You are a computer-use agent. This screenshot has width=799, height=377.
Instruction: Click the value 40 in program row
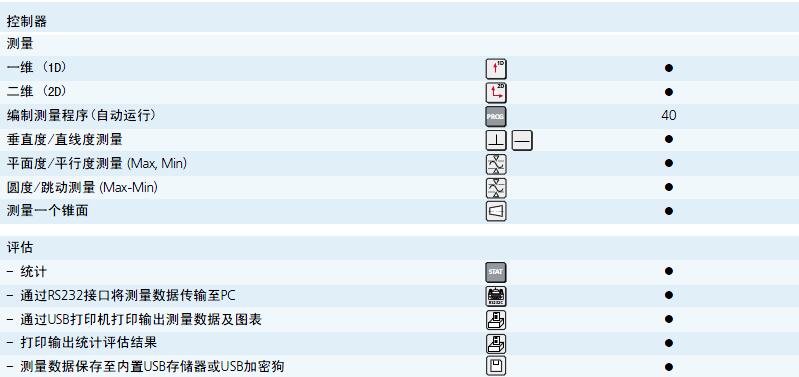[x=669, y=116]
